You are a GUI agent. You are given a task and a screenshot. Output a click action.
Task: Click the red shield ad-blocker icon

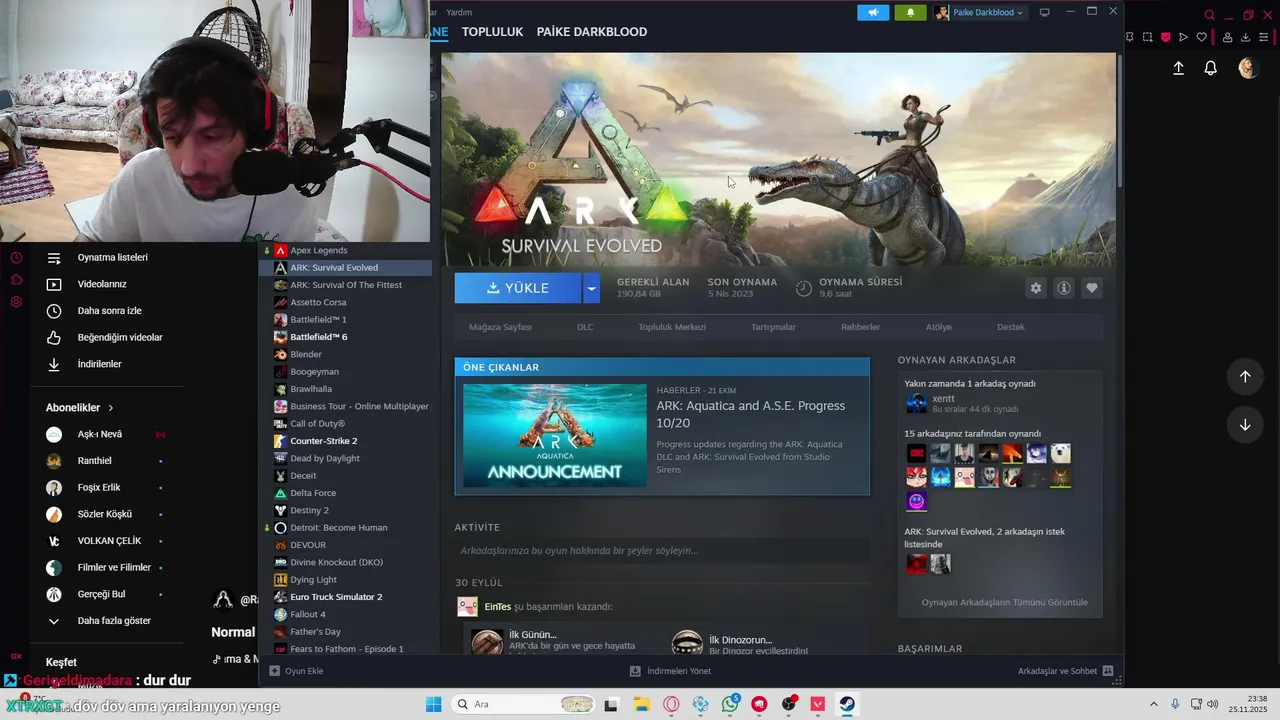coord(1165,38)
